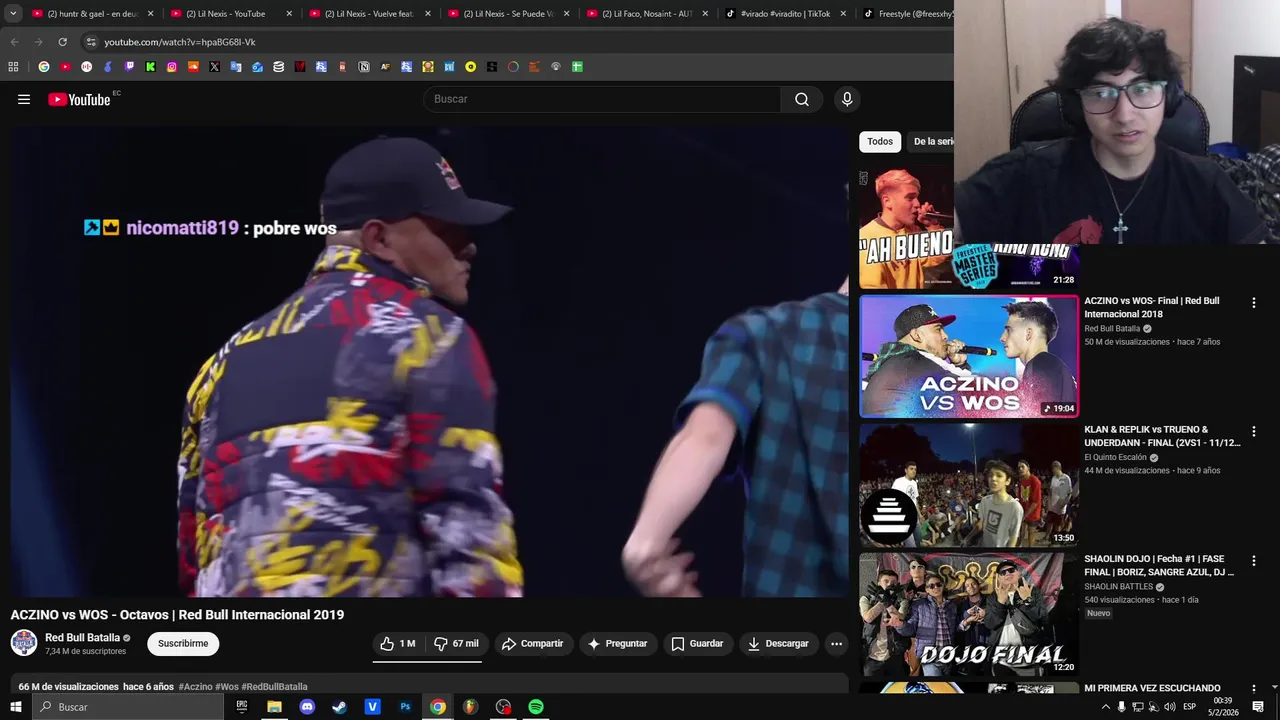Viewport: 1280px width, 720px height.
Task: Open the Twitch bookmark
Action: [x=129, y=67]
